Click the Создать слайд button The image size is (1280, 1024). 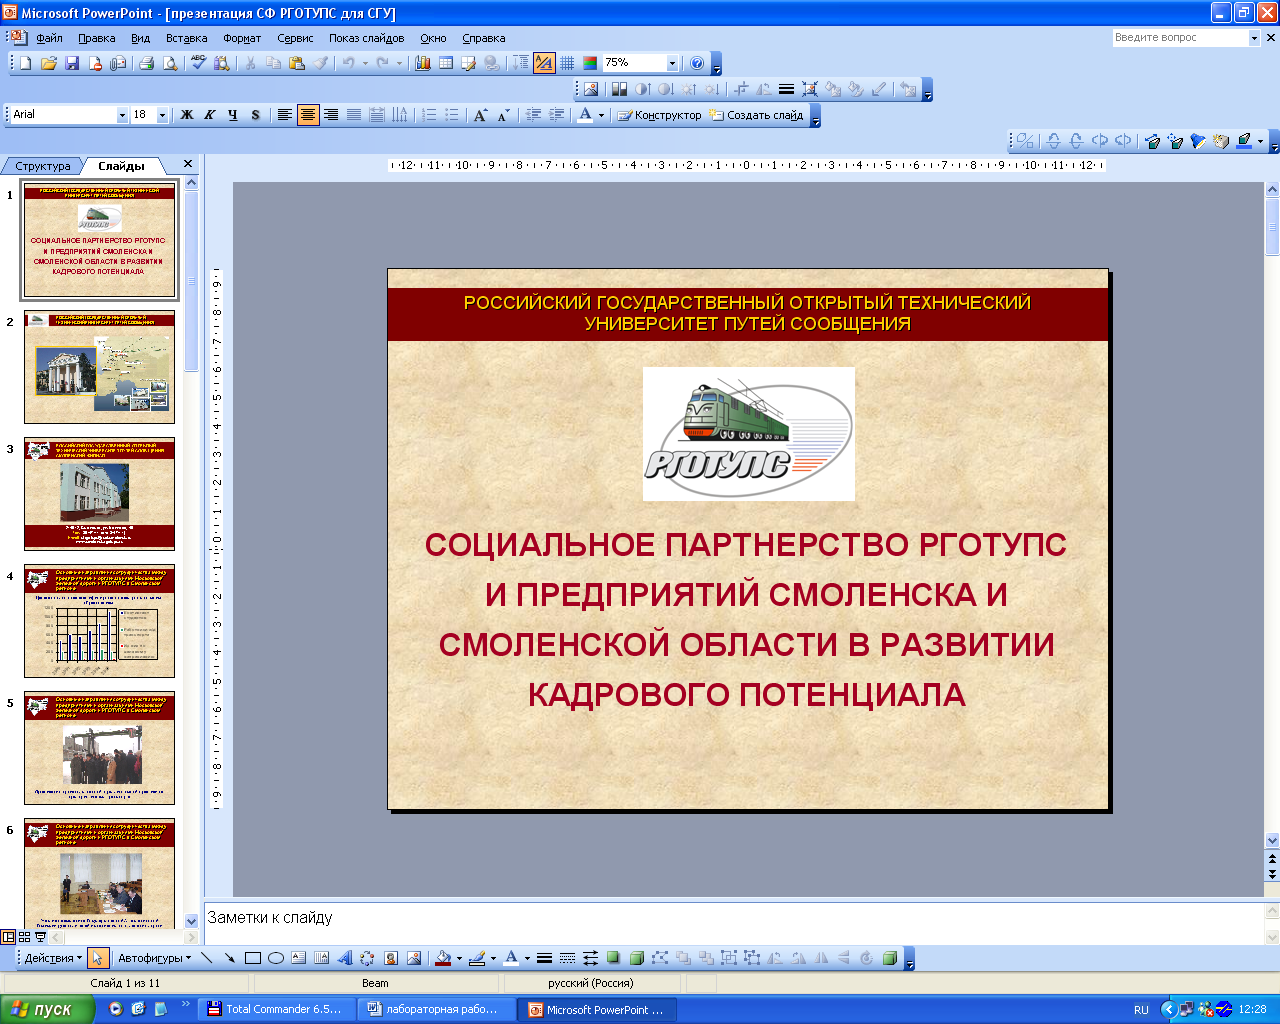[x=756, y=115]
